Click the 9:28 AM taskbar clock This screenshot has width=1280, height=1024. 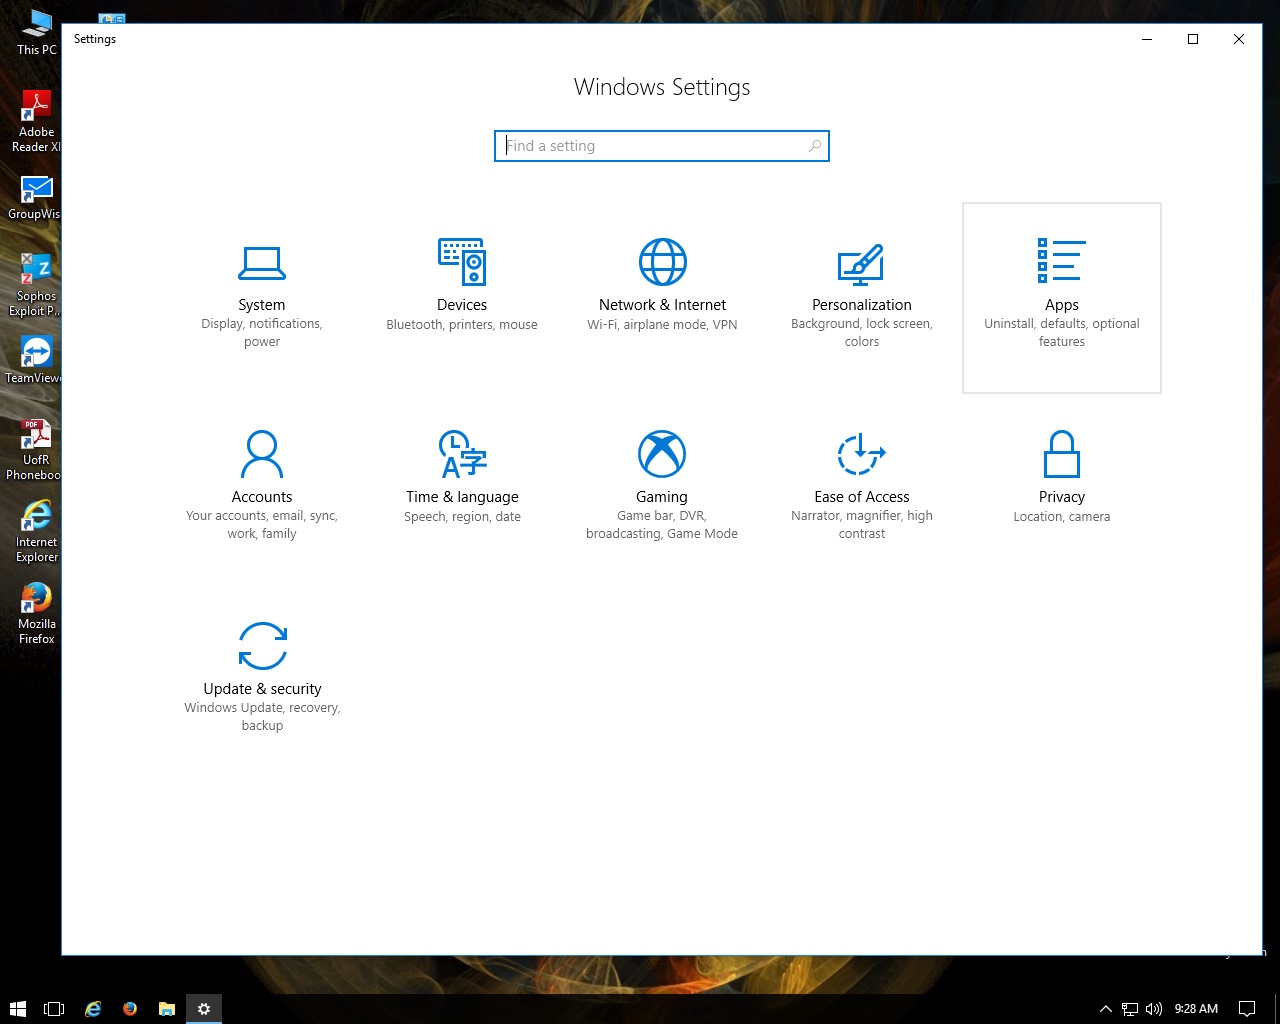1196,1009
